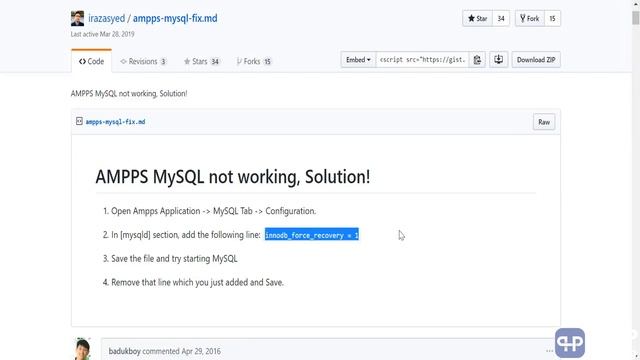Open the Revisions tab
Image resolution: width=640 pixels, height=360 pixels.
pos(143,61)
